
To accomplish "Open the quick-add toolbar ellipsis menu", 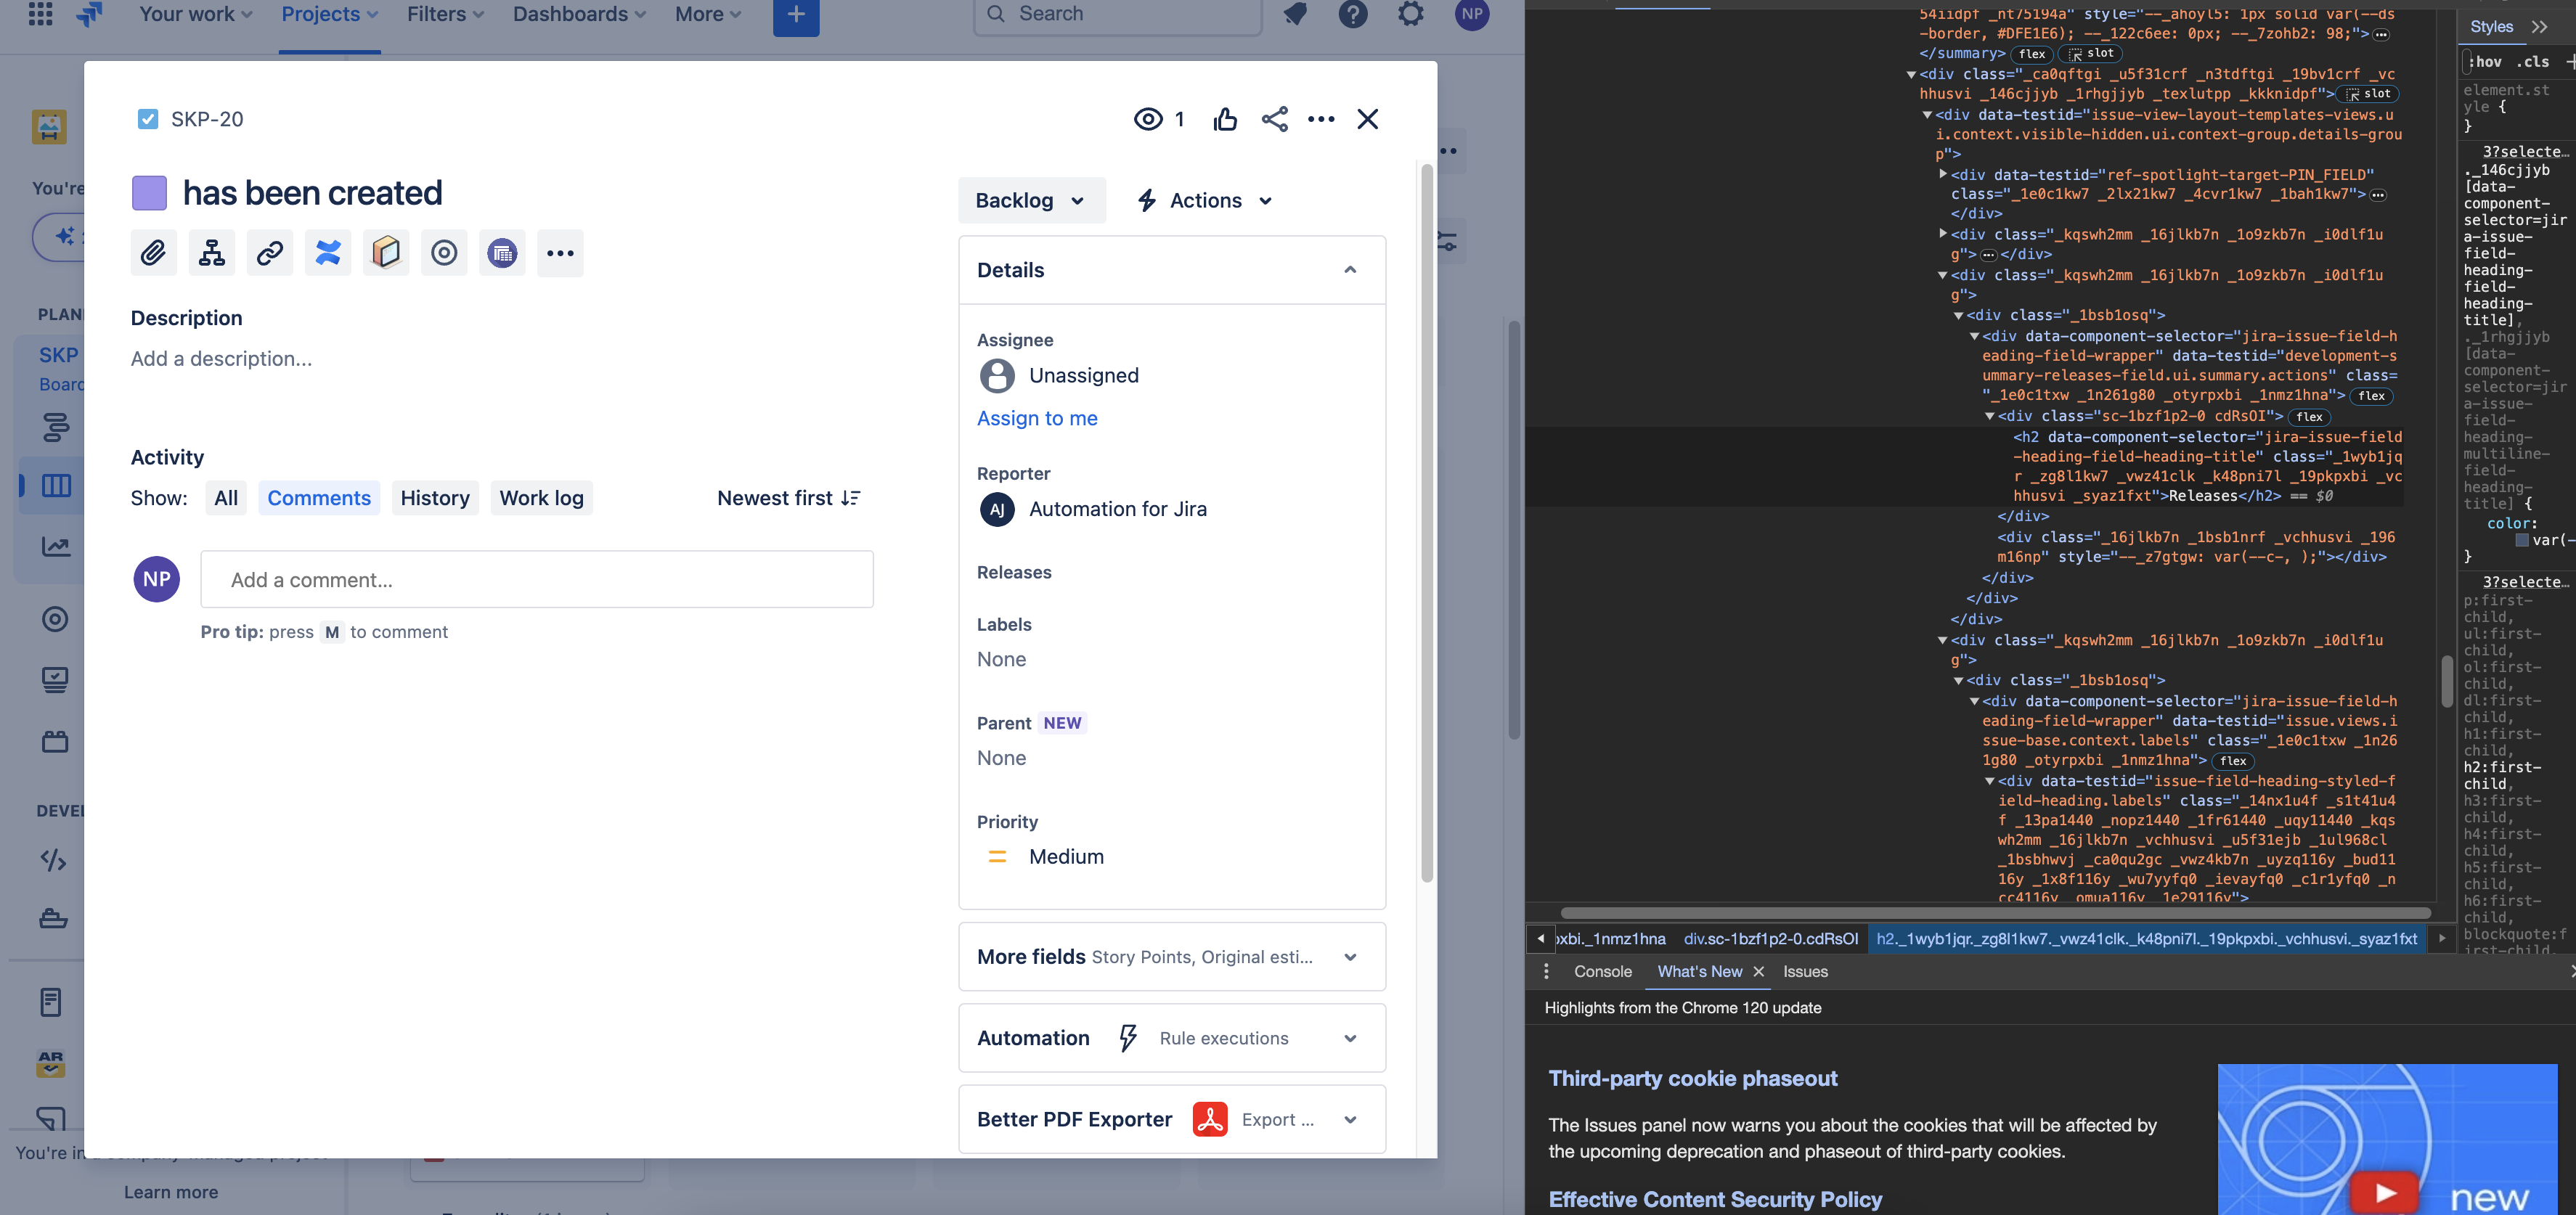I will [560, 253].
